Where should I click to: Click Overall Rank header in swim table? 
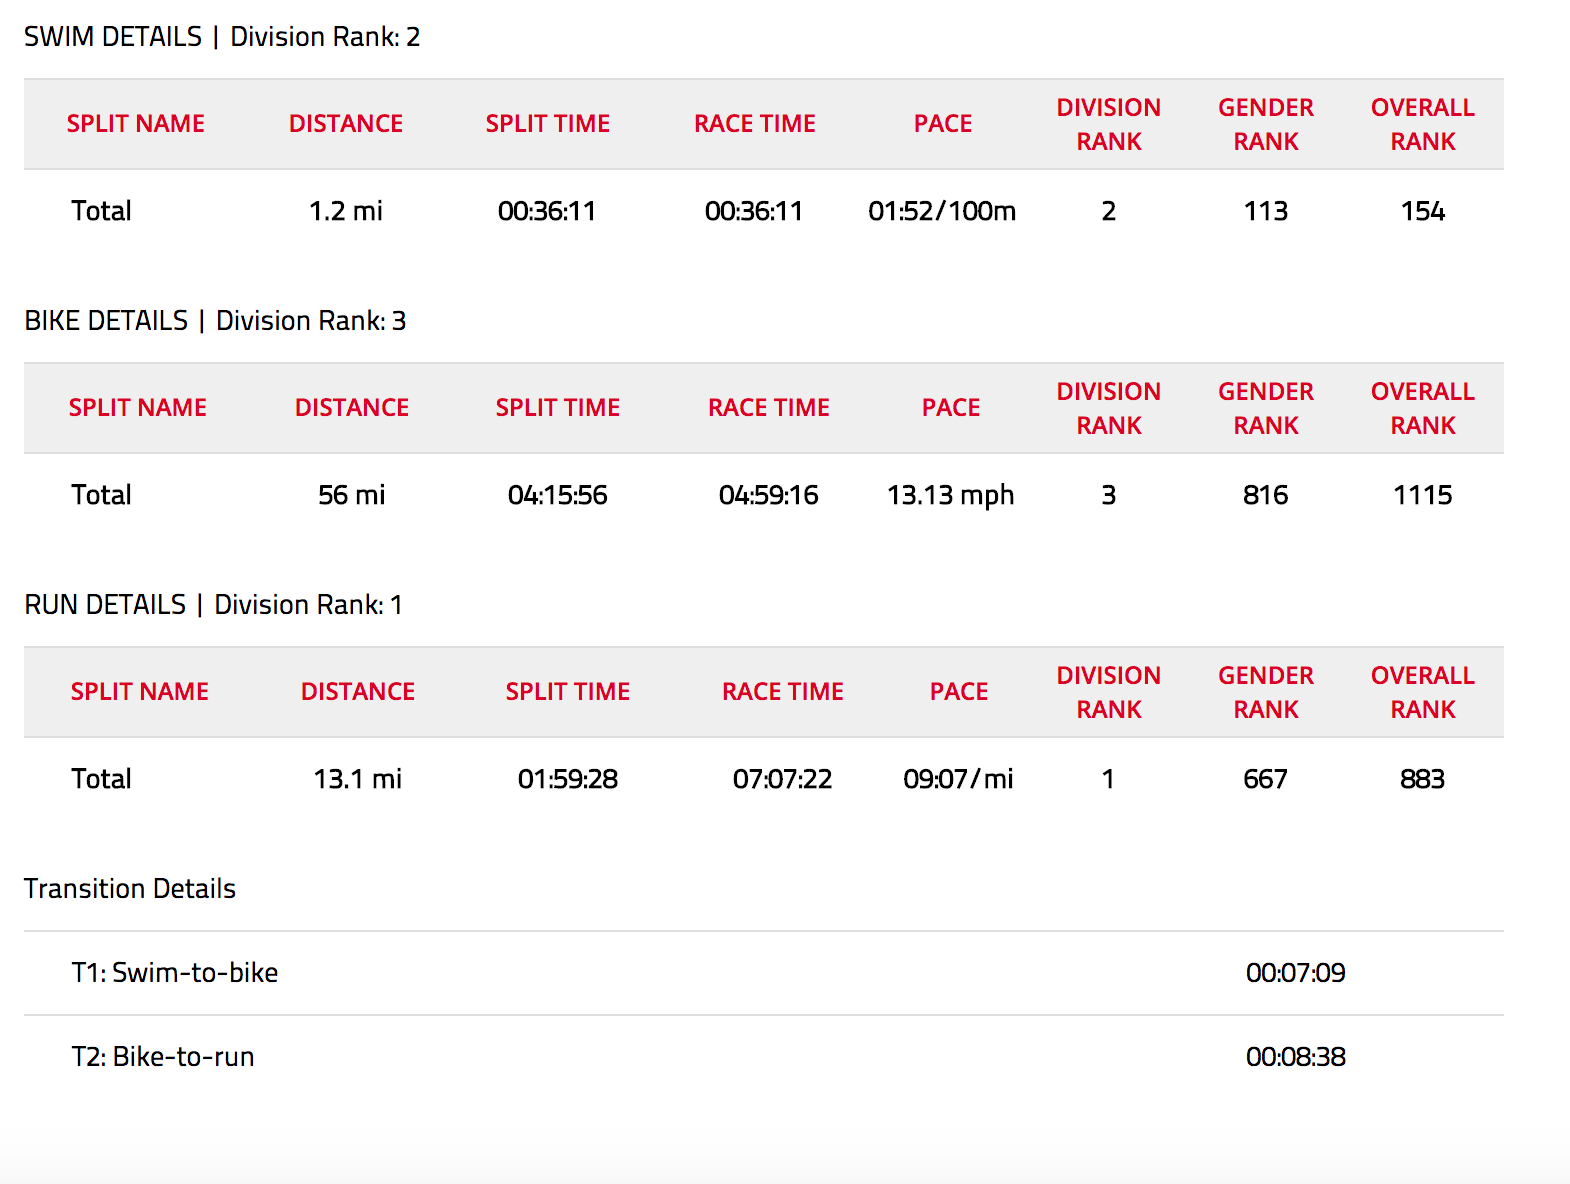tap(1421, 124)
